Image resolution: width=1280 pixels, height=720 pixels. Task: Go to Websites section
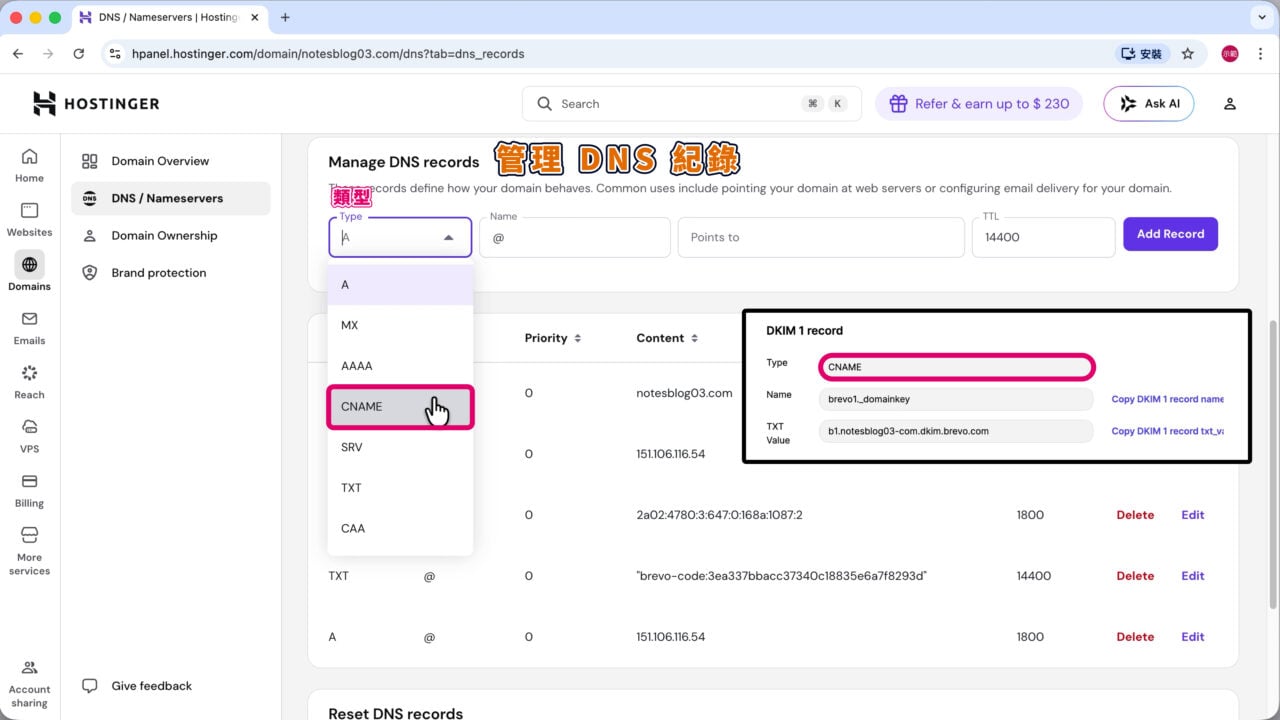click(x=29, y=220)
